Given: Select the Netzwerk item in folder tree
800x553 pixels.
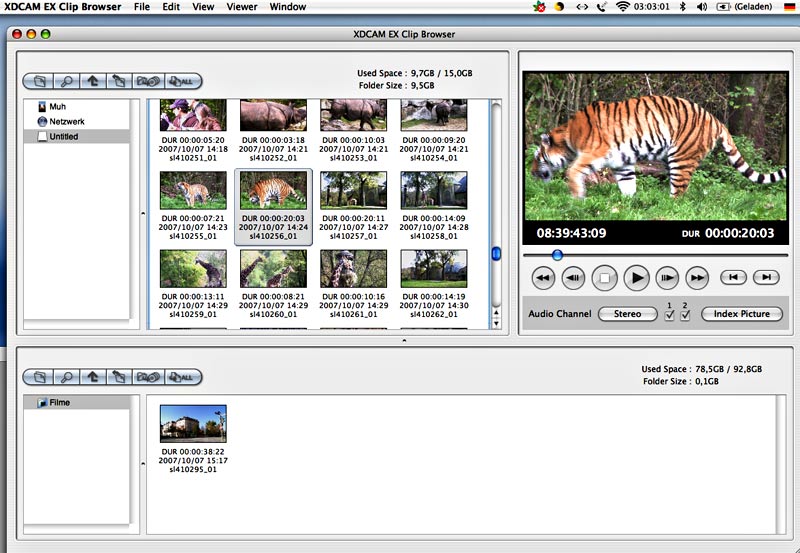Looking at the screenshot, I should pos(66,121).
